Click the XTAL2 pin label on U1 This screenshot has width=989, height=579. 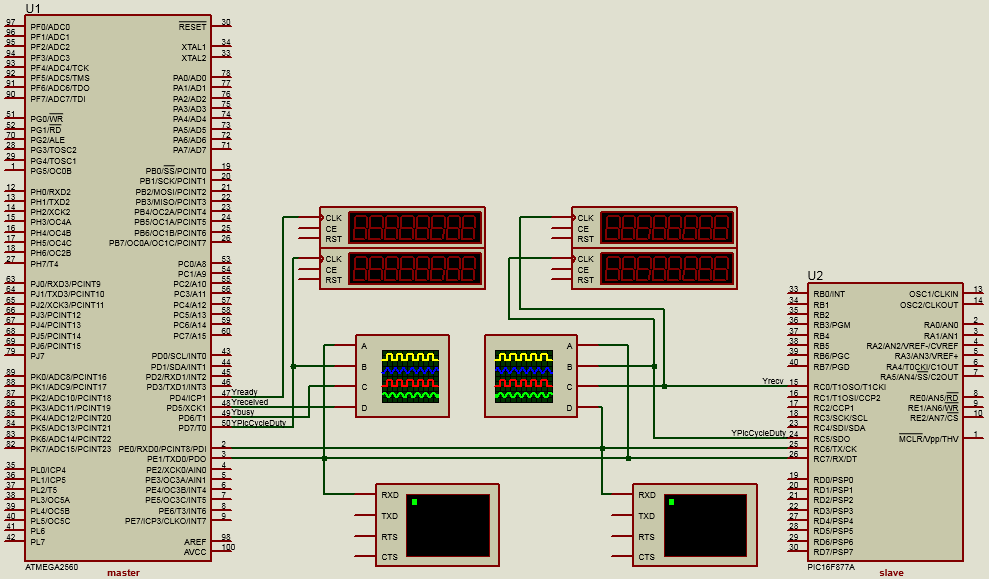(194, 58)
